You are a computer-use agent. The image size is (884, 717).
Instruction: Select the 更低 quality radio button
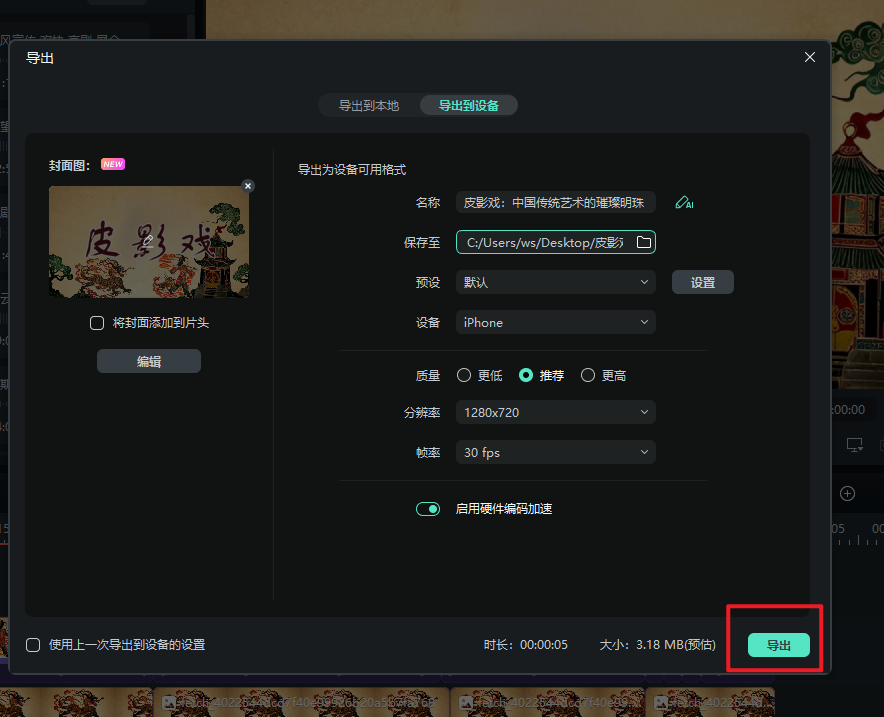click(463, 375)
